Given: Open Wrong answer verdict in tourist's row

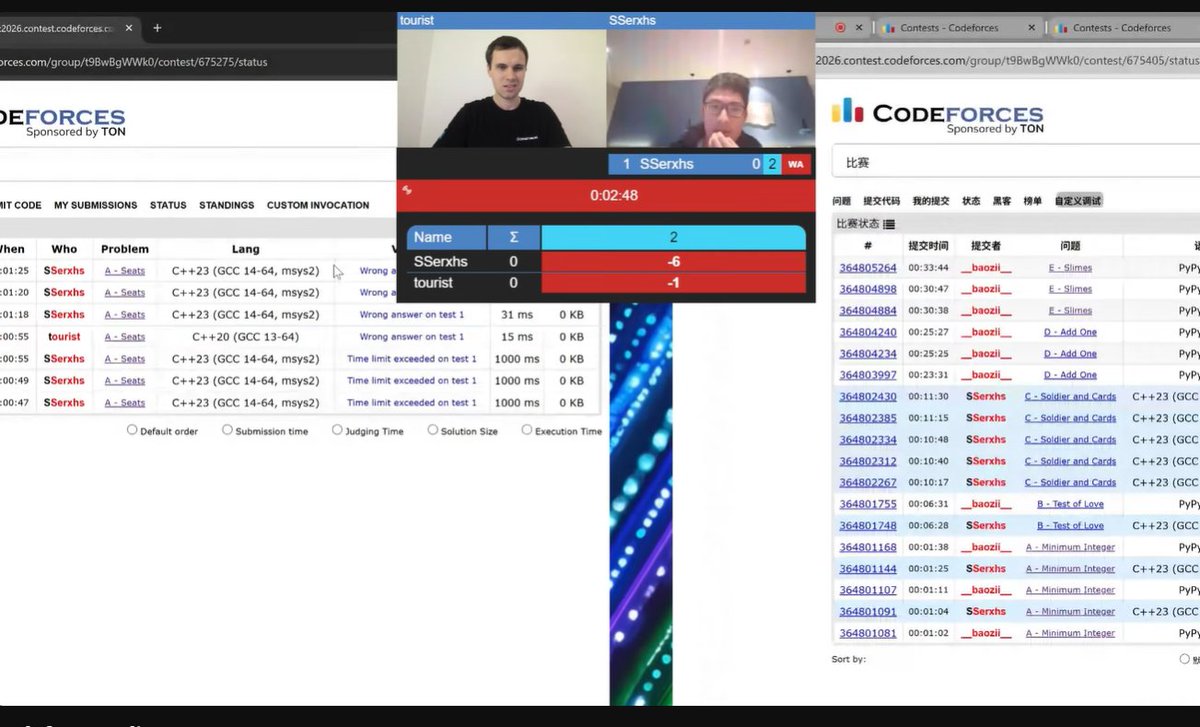Looking at the screenshot, I should 412,337.
